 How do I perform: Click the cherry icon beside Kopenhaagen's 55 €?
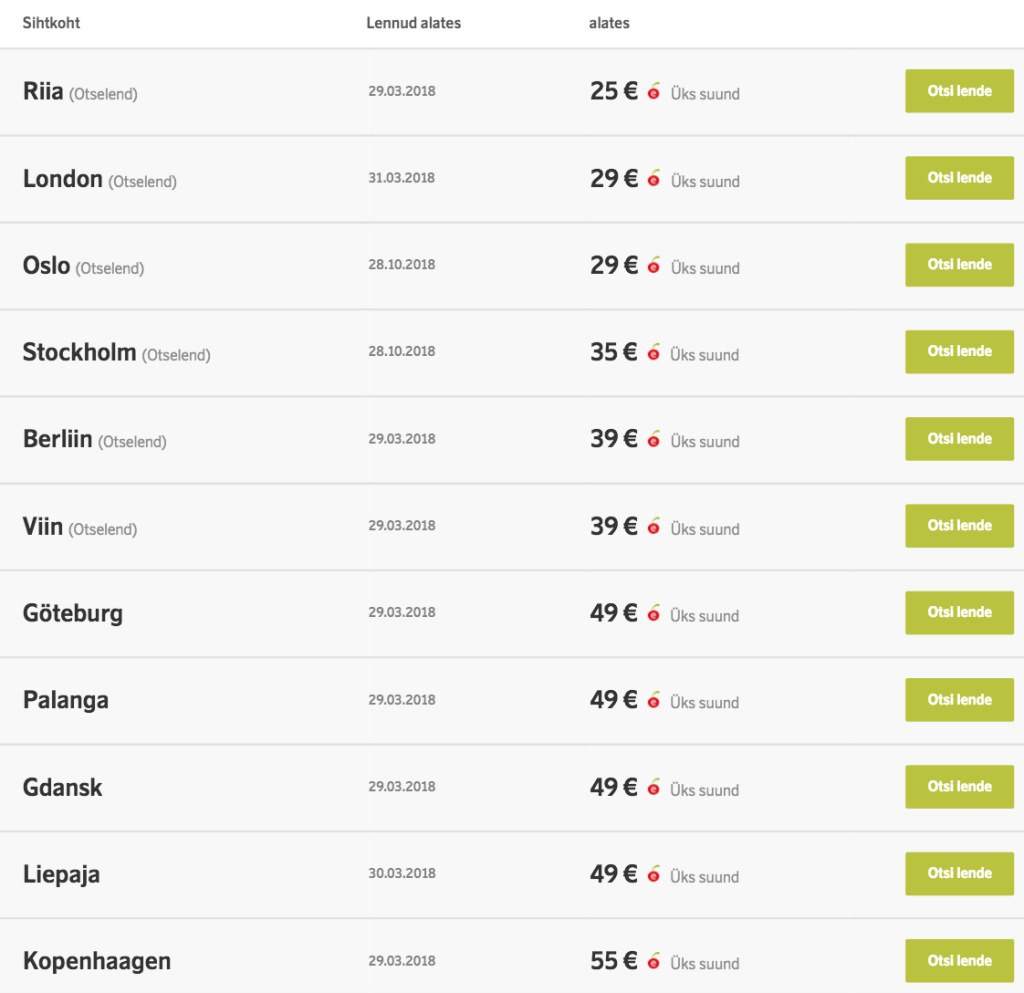(654, 962)
